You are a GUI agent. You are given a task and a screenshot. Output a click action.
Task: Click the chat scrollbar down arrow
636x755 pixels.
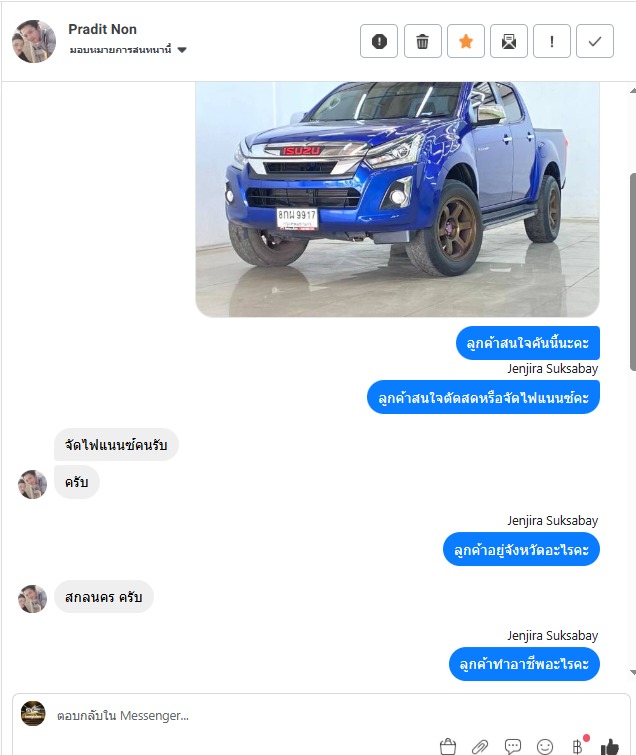633,672
